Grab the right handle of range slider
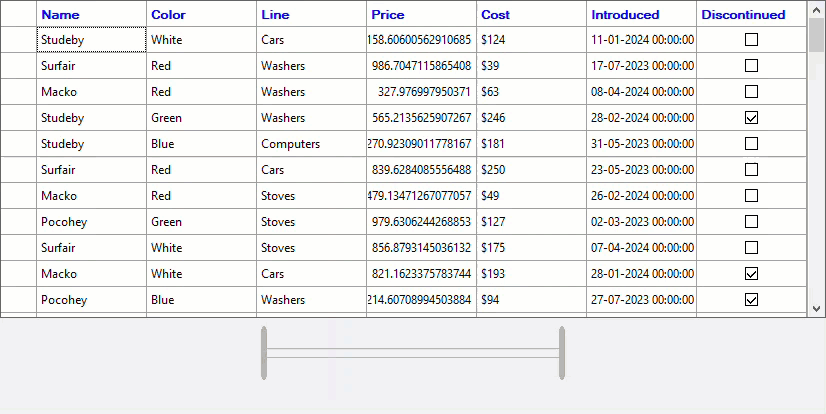Screen dimensions: 826x414 click(562, 353)
